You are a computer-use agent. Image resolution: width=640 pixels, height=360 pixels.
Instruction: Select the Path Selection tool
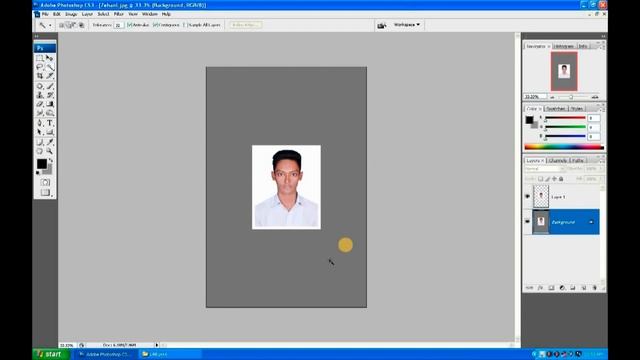point(40,132)
